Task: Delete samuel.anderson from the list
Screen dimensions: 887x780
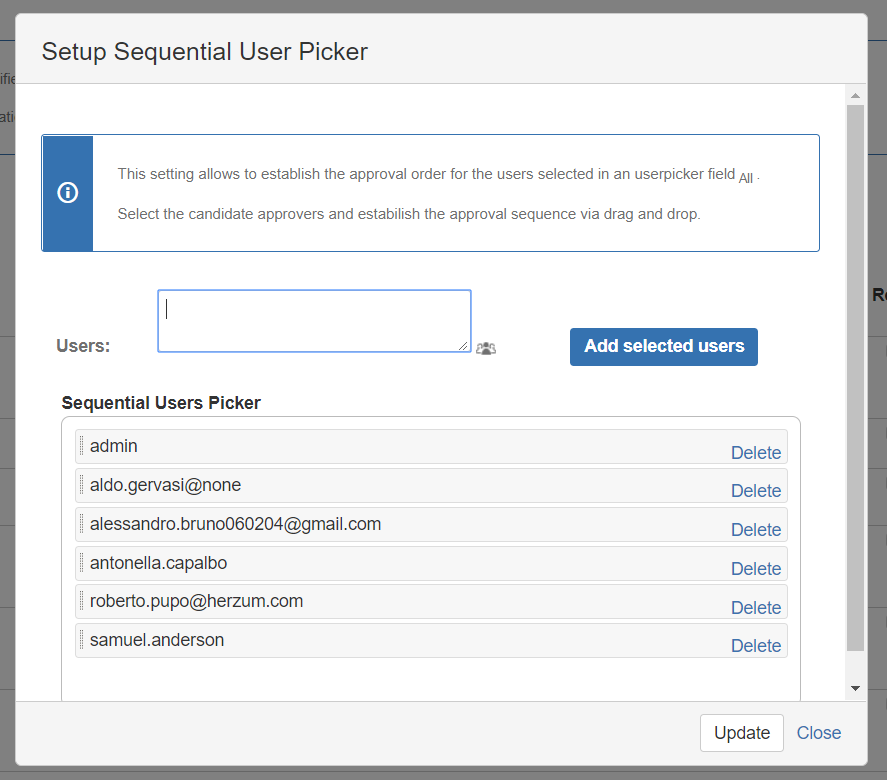Action: pyautogui.click(x=756, y=645)
